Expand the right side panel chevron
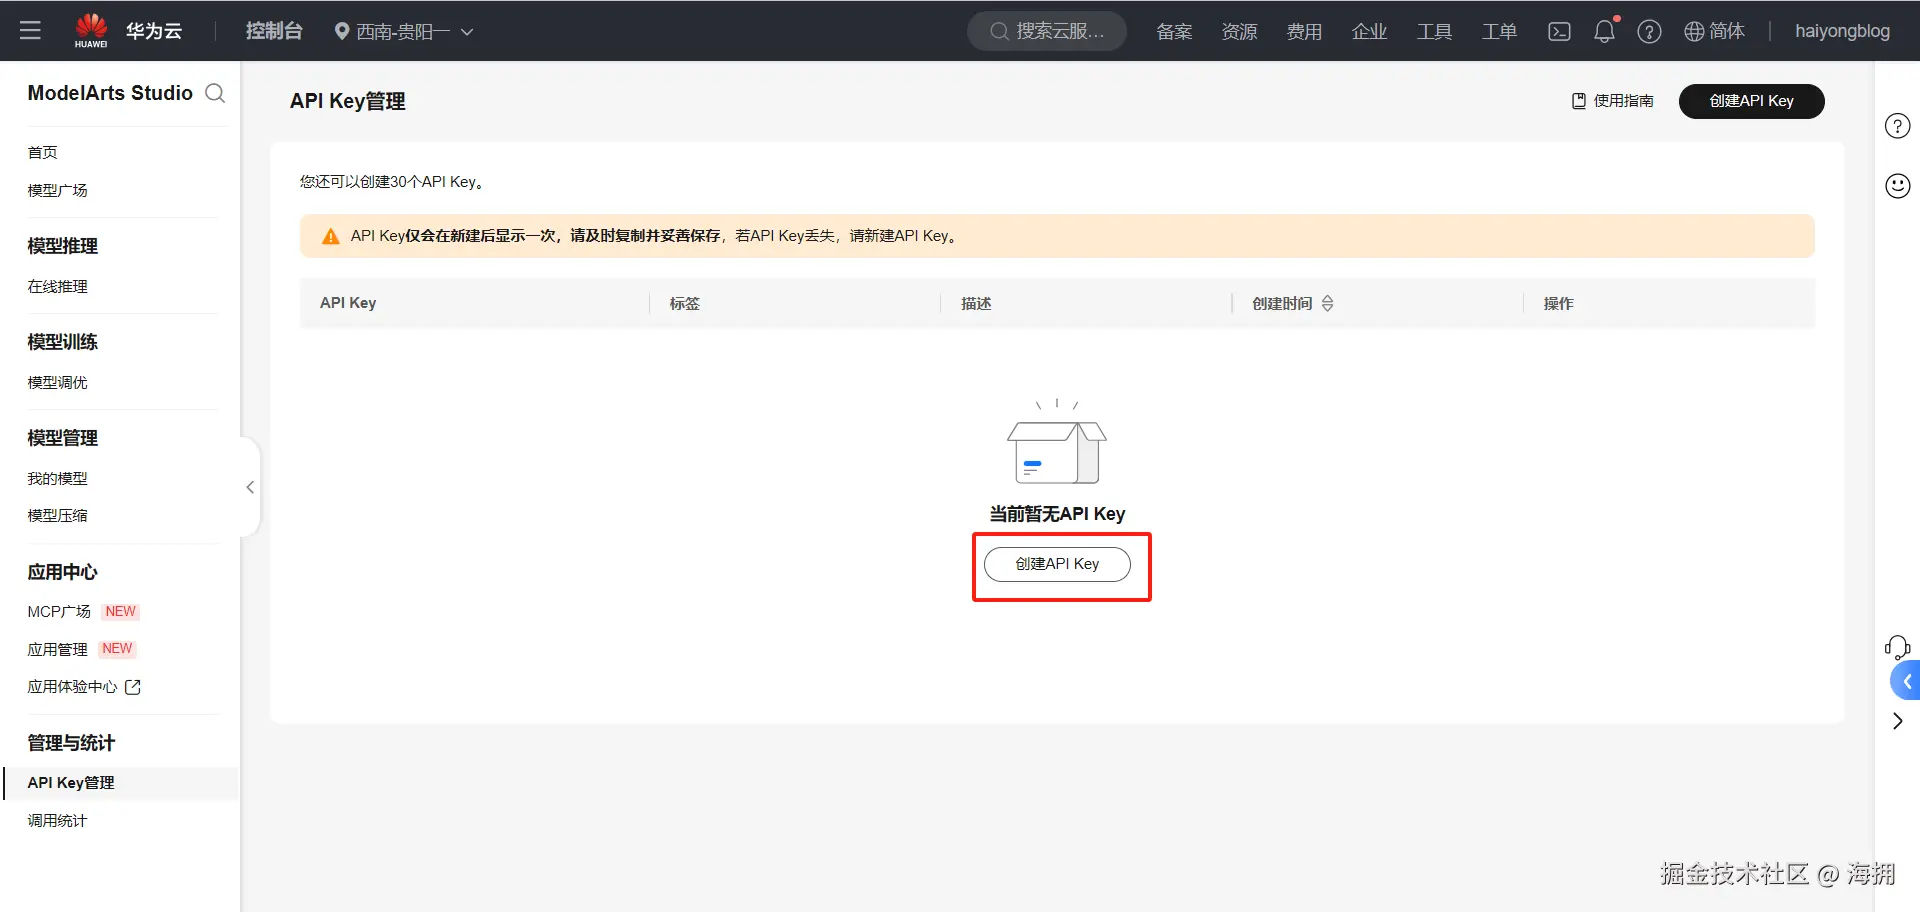Viewport: 1920px width, 912px height. point(1897,721)
